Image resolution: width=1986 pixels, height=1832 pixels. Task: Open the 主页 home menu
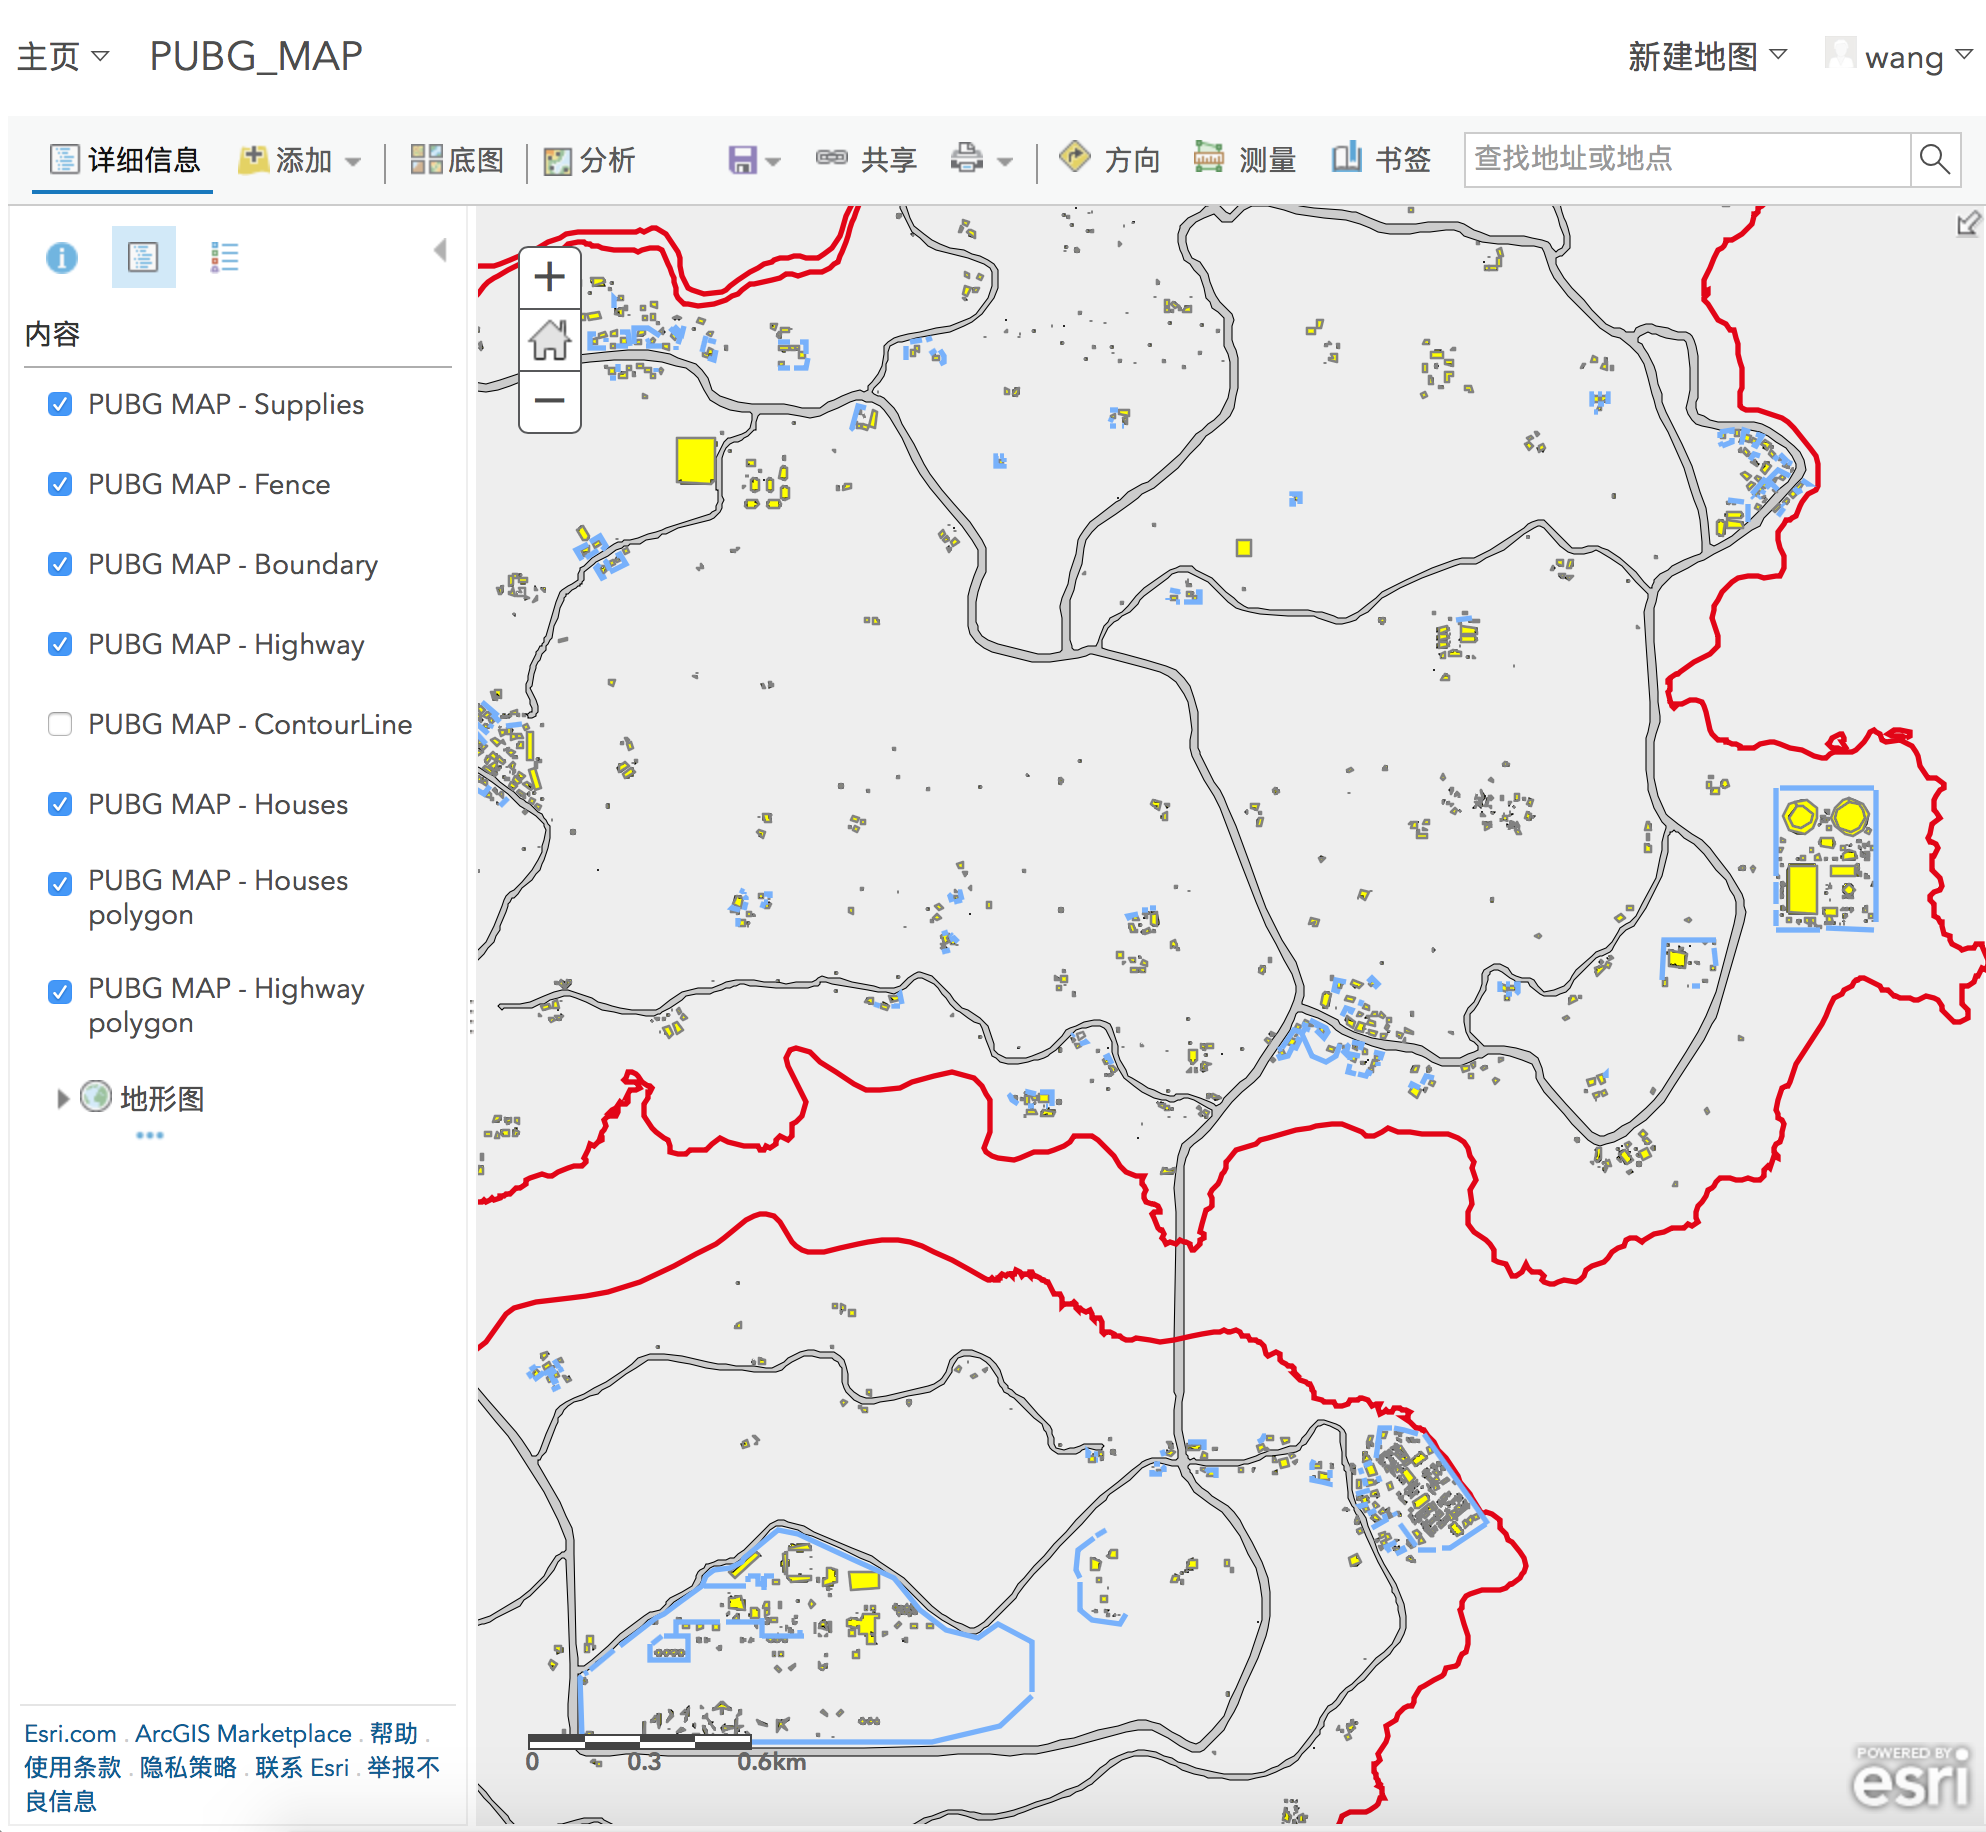(x=62, y=56)
